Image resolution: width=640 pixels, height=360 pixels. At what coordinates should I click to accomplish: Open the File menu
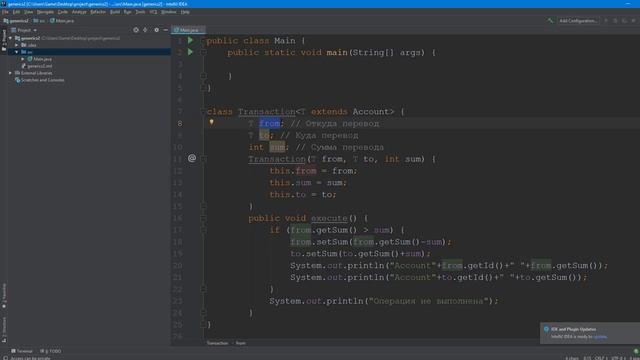(x=5, y=12)
